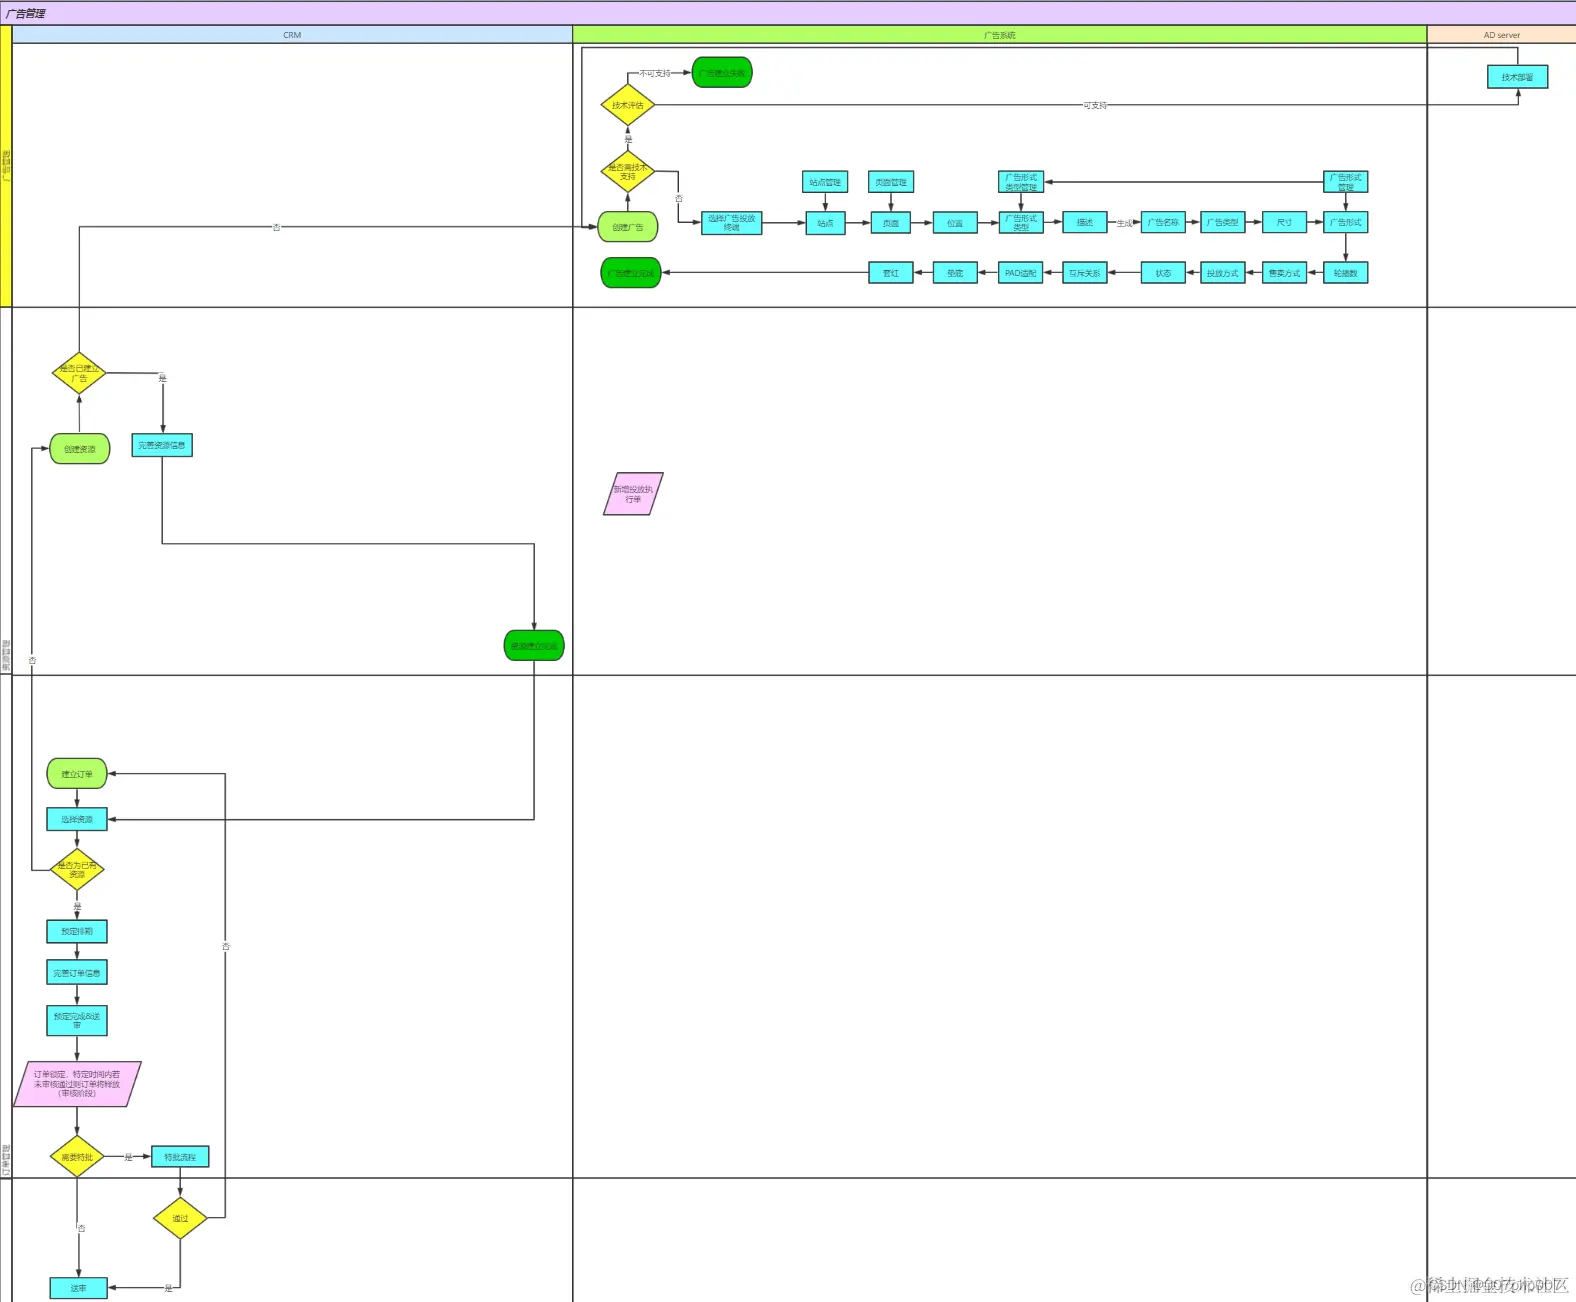Screen dimensions: 1576x1302
Task: Select the 选择广告投放终端 box
Action: pyautogui.click(x=732, y=223)
